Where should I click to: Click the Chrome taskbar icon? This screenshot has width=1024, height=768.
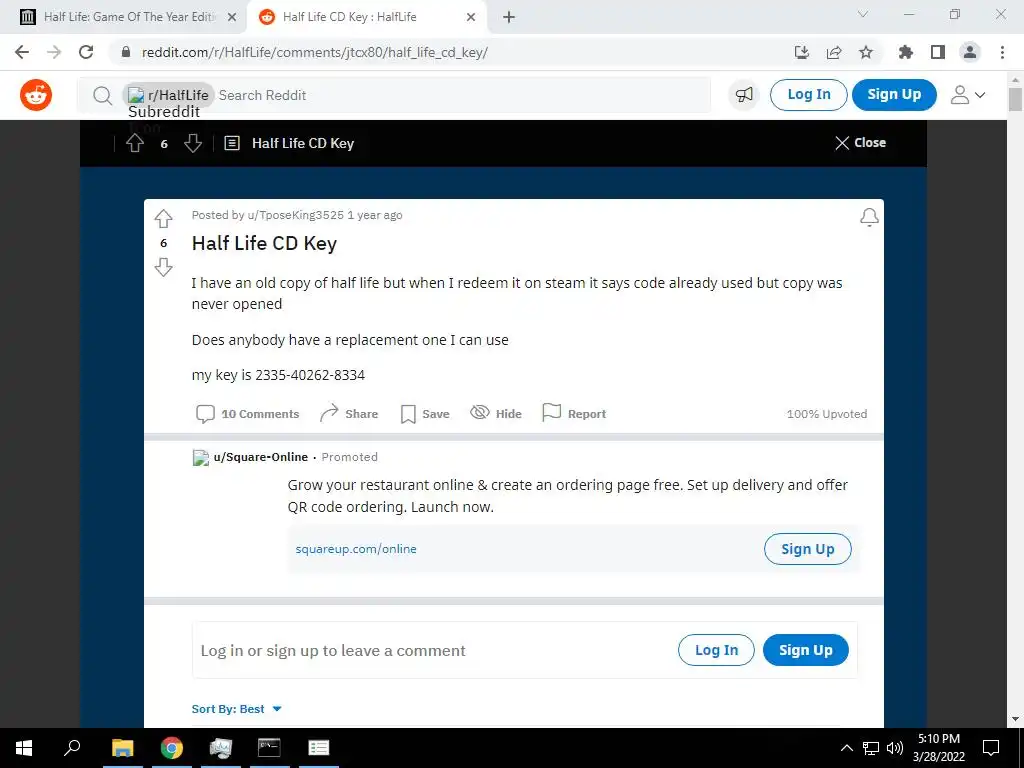[x=172, y=748]
